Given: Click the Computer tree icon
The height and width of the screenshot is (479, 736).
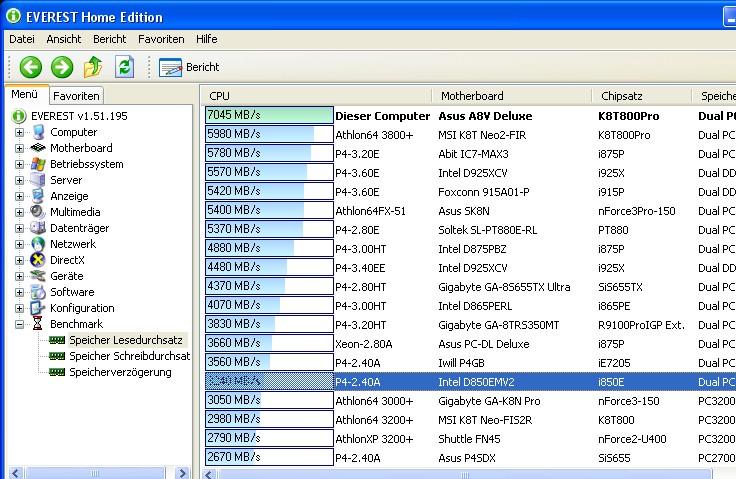Looking at the screenshot, I should [x=38, y=132].
